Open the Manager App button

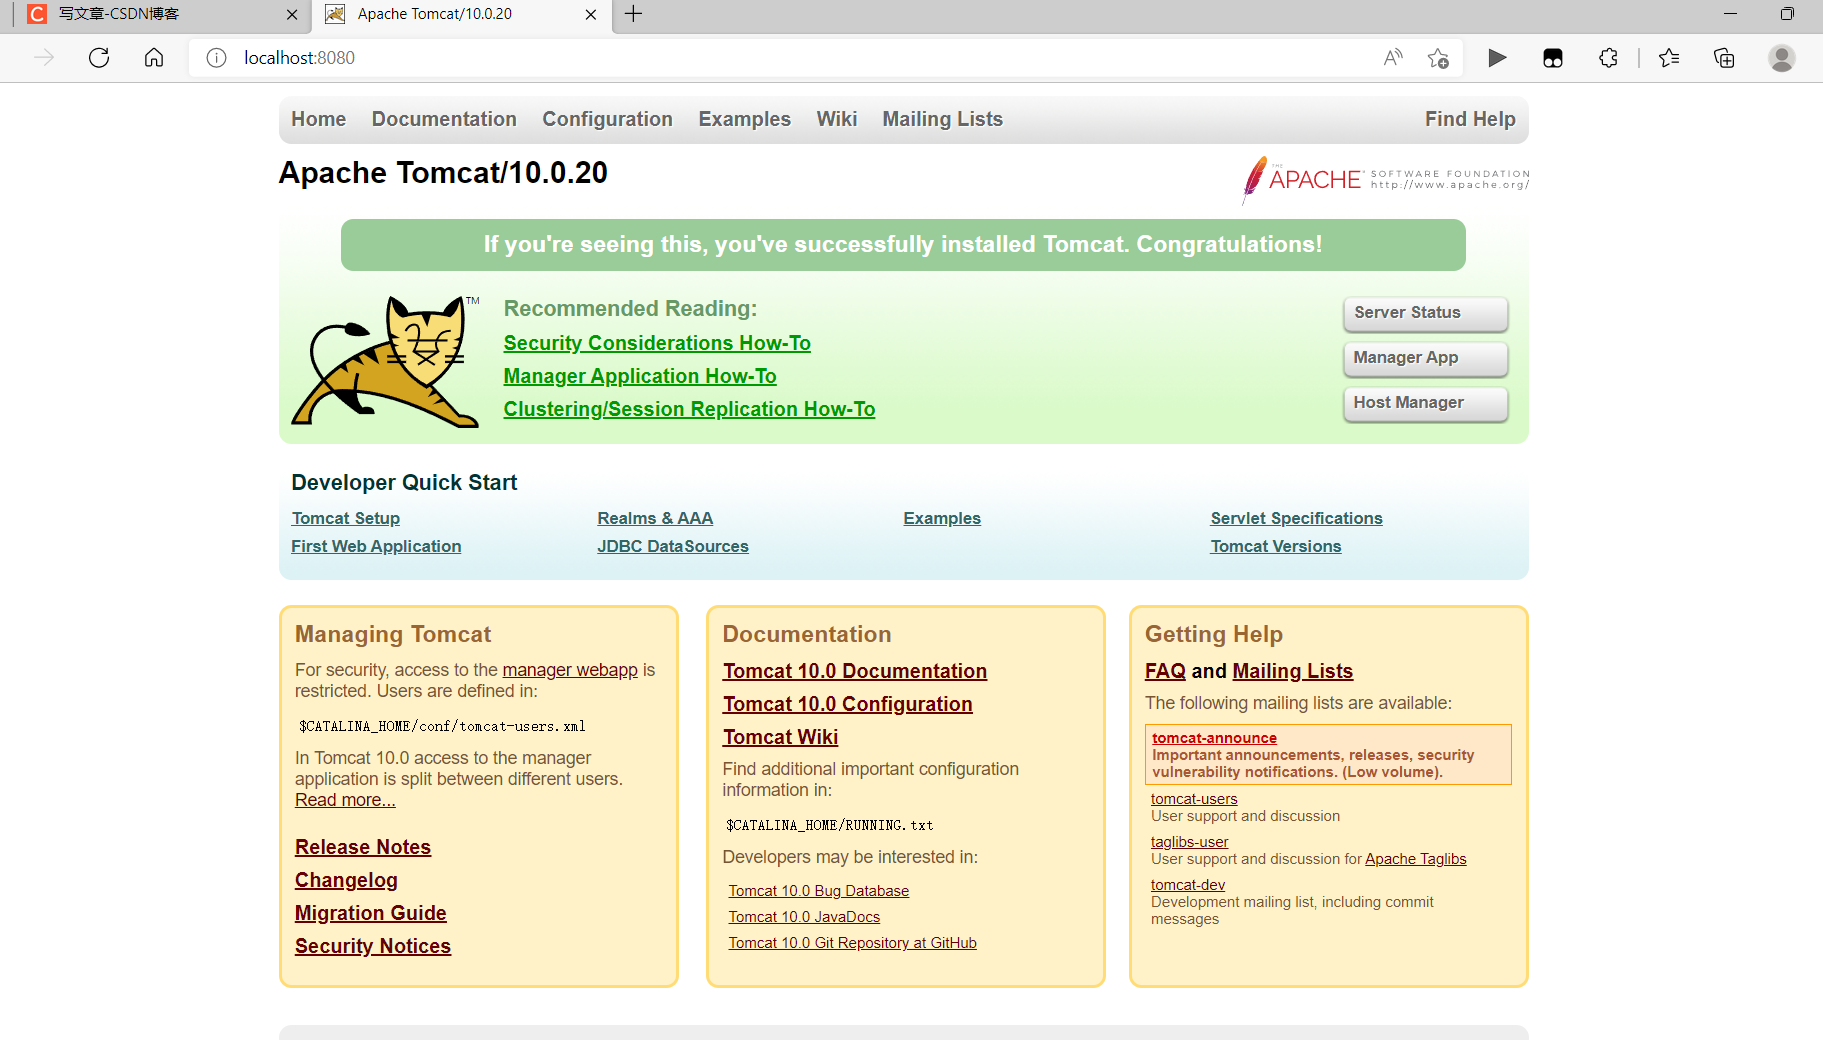coord(1425,358)
